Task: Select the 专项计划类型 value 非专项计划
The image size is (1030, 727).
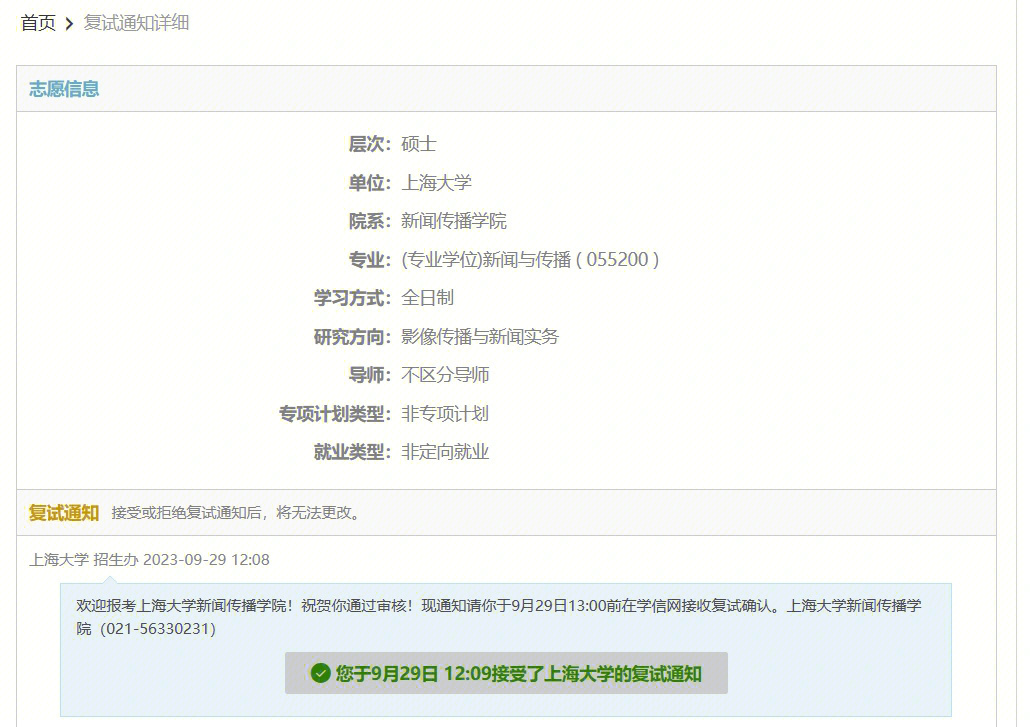Action: point(445,413)
